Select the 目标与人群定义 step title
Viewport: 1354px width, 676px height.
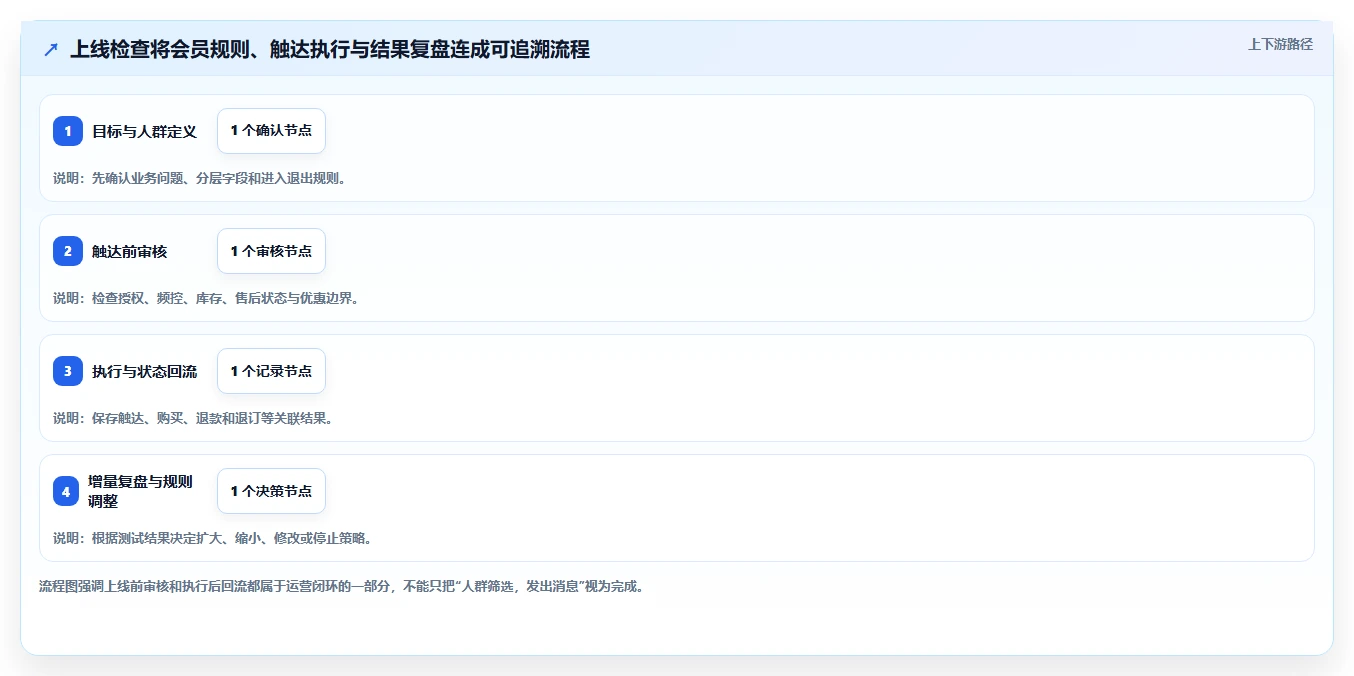(x=145, y=131)
